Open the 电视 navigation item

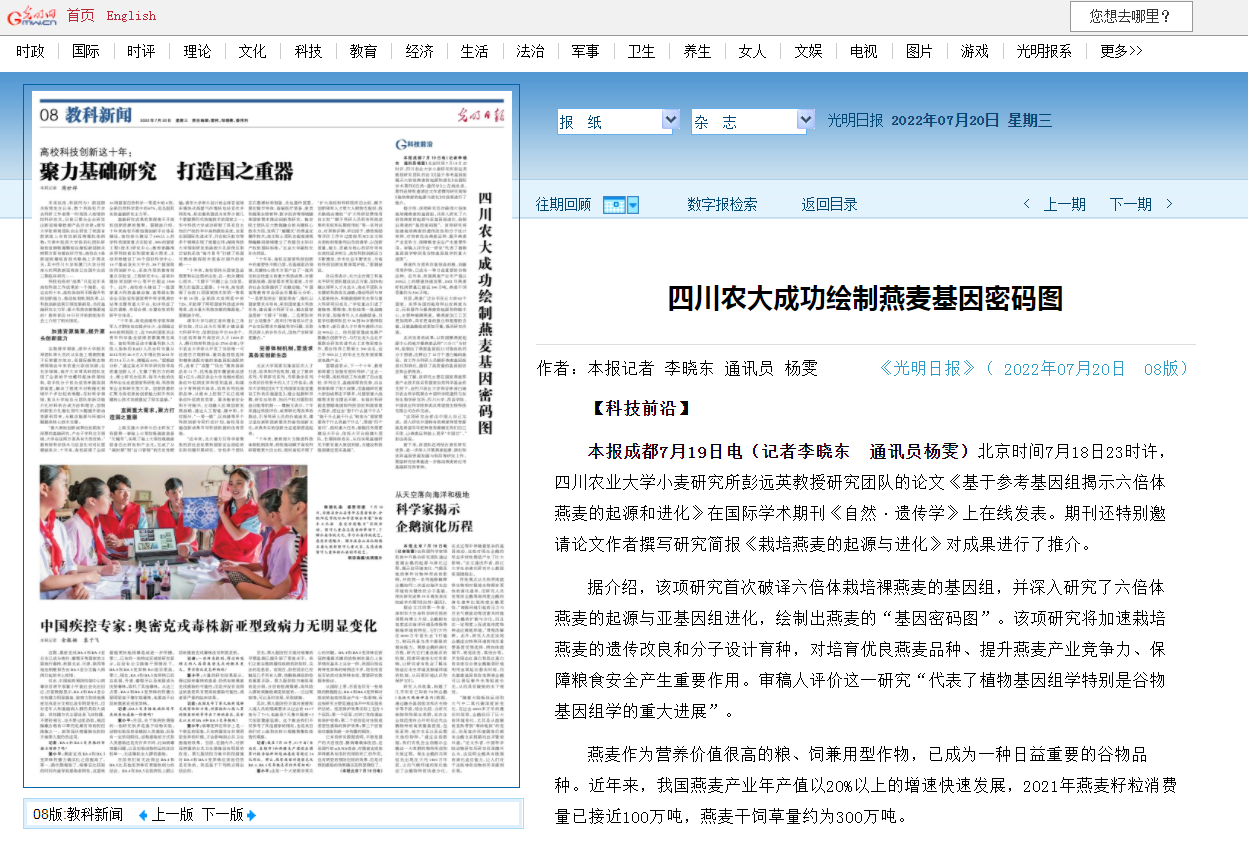(x=864, y=51)
